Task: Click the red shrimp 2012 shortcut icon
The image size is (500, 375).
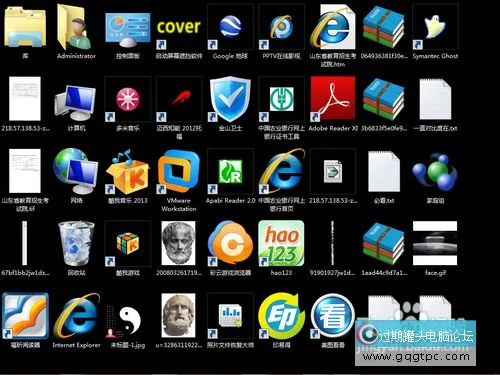Action: 179,99
